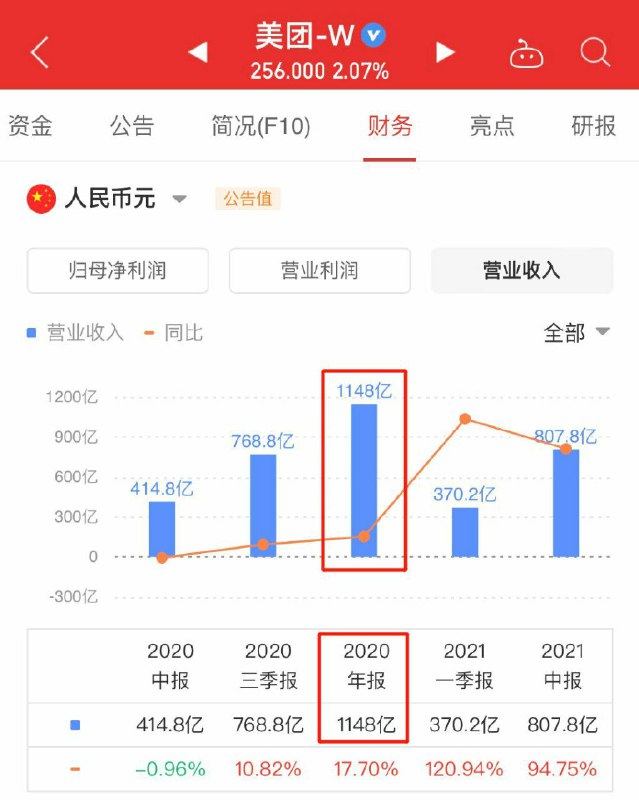The width and height of the screenshot is (639, 800).
Task: Tap the China flag currency icon
Action: [41, 199]
